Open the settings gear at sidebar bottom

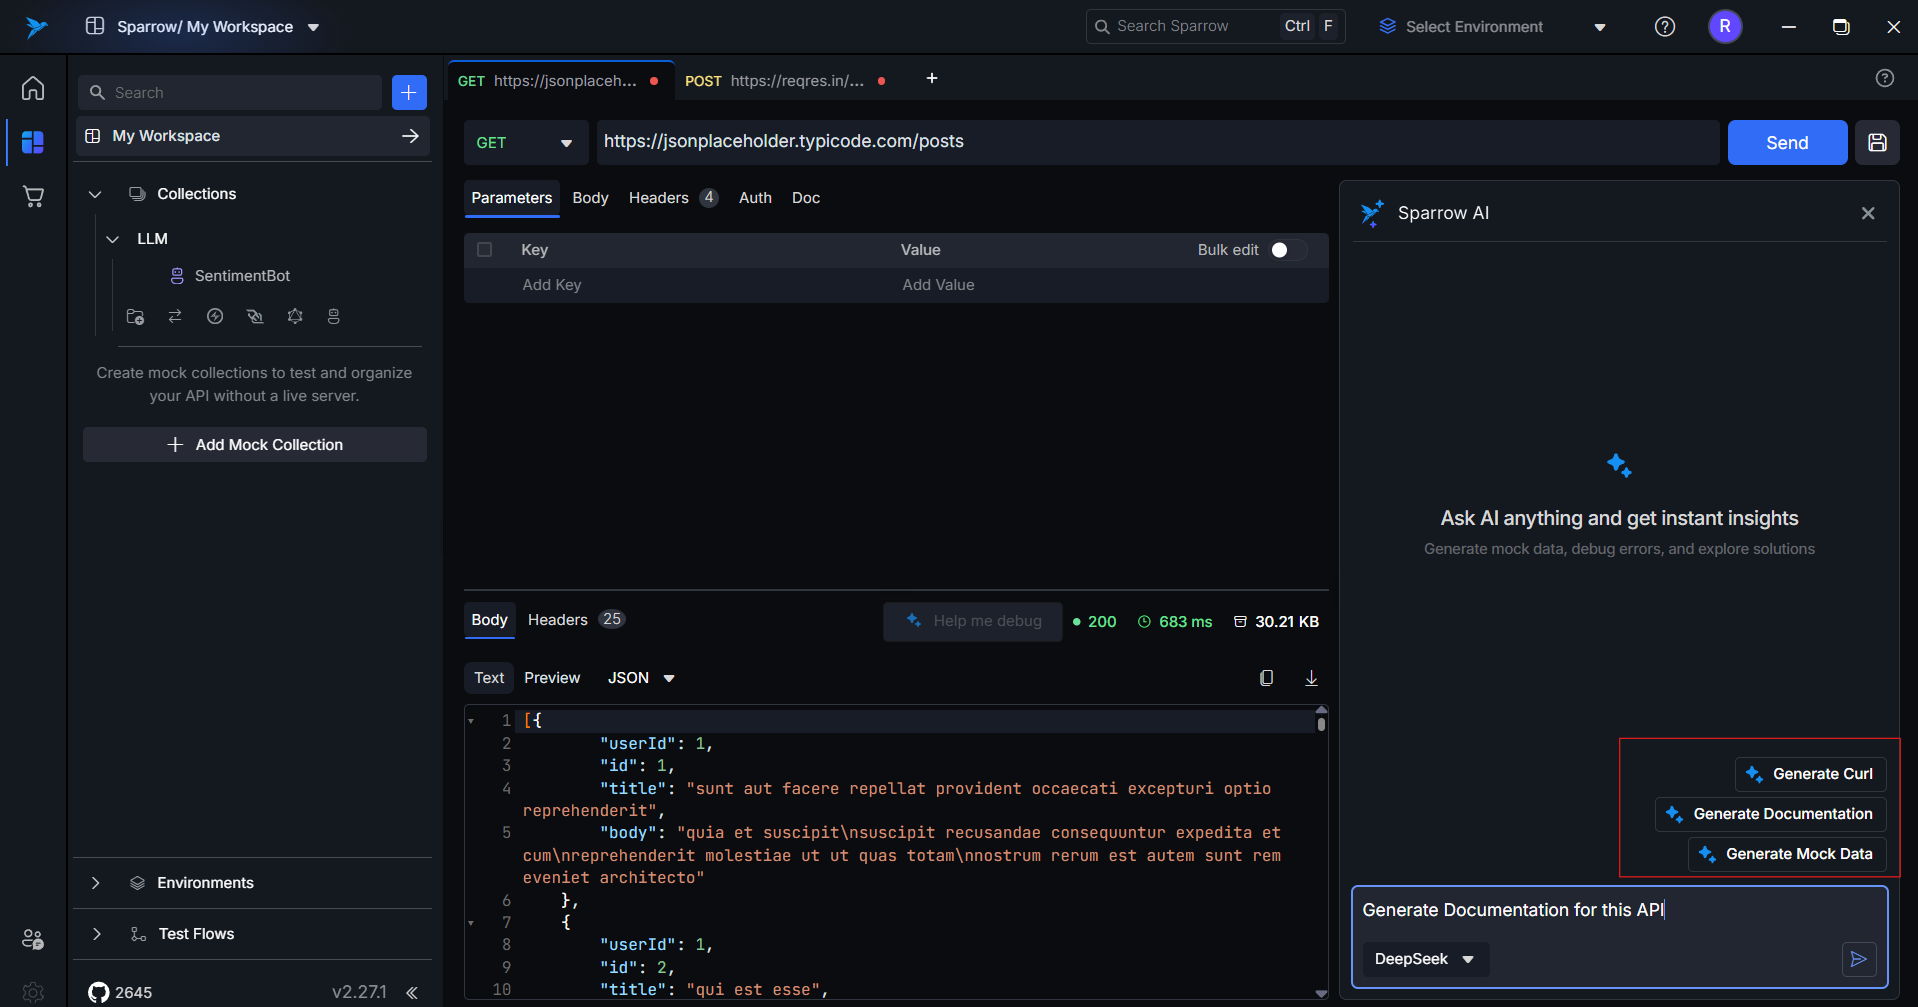pyautogui.click(x=33, y=992)
